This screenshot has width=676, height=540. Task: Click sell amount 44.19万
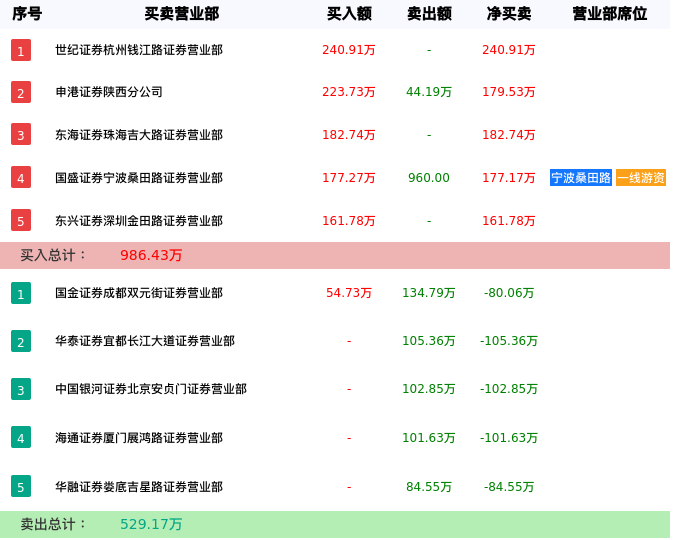(x=429, y=92)
